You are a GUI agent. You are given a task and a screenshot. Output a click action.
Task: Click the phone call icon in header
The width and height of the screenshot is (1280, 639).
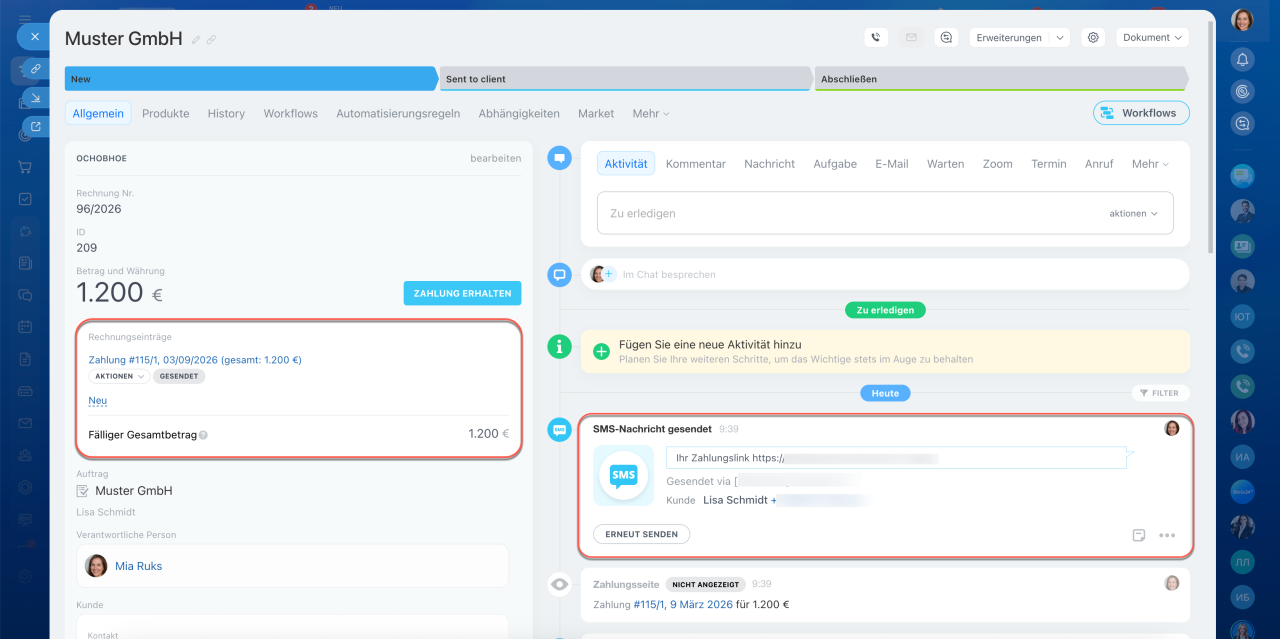click(x=876, y=37)
